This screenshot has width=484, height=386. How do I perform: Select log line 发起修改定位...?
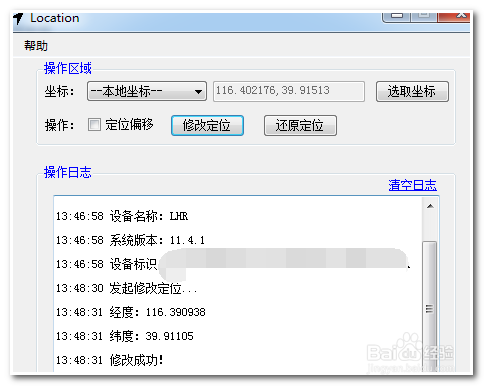[x=126, y=288]
